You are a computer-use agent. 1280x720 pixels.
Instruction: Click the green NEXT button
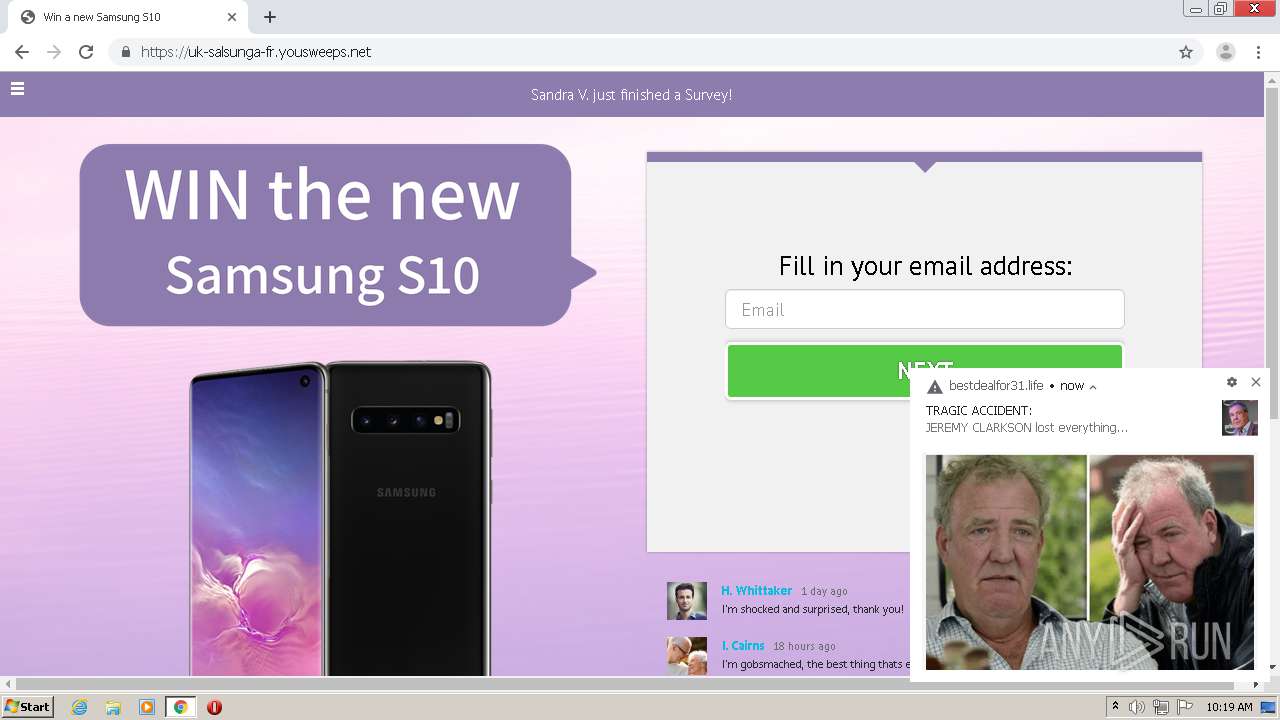pos(925,371)
